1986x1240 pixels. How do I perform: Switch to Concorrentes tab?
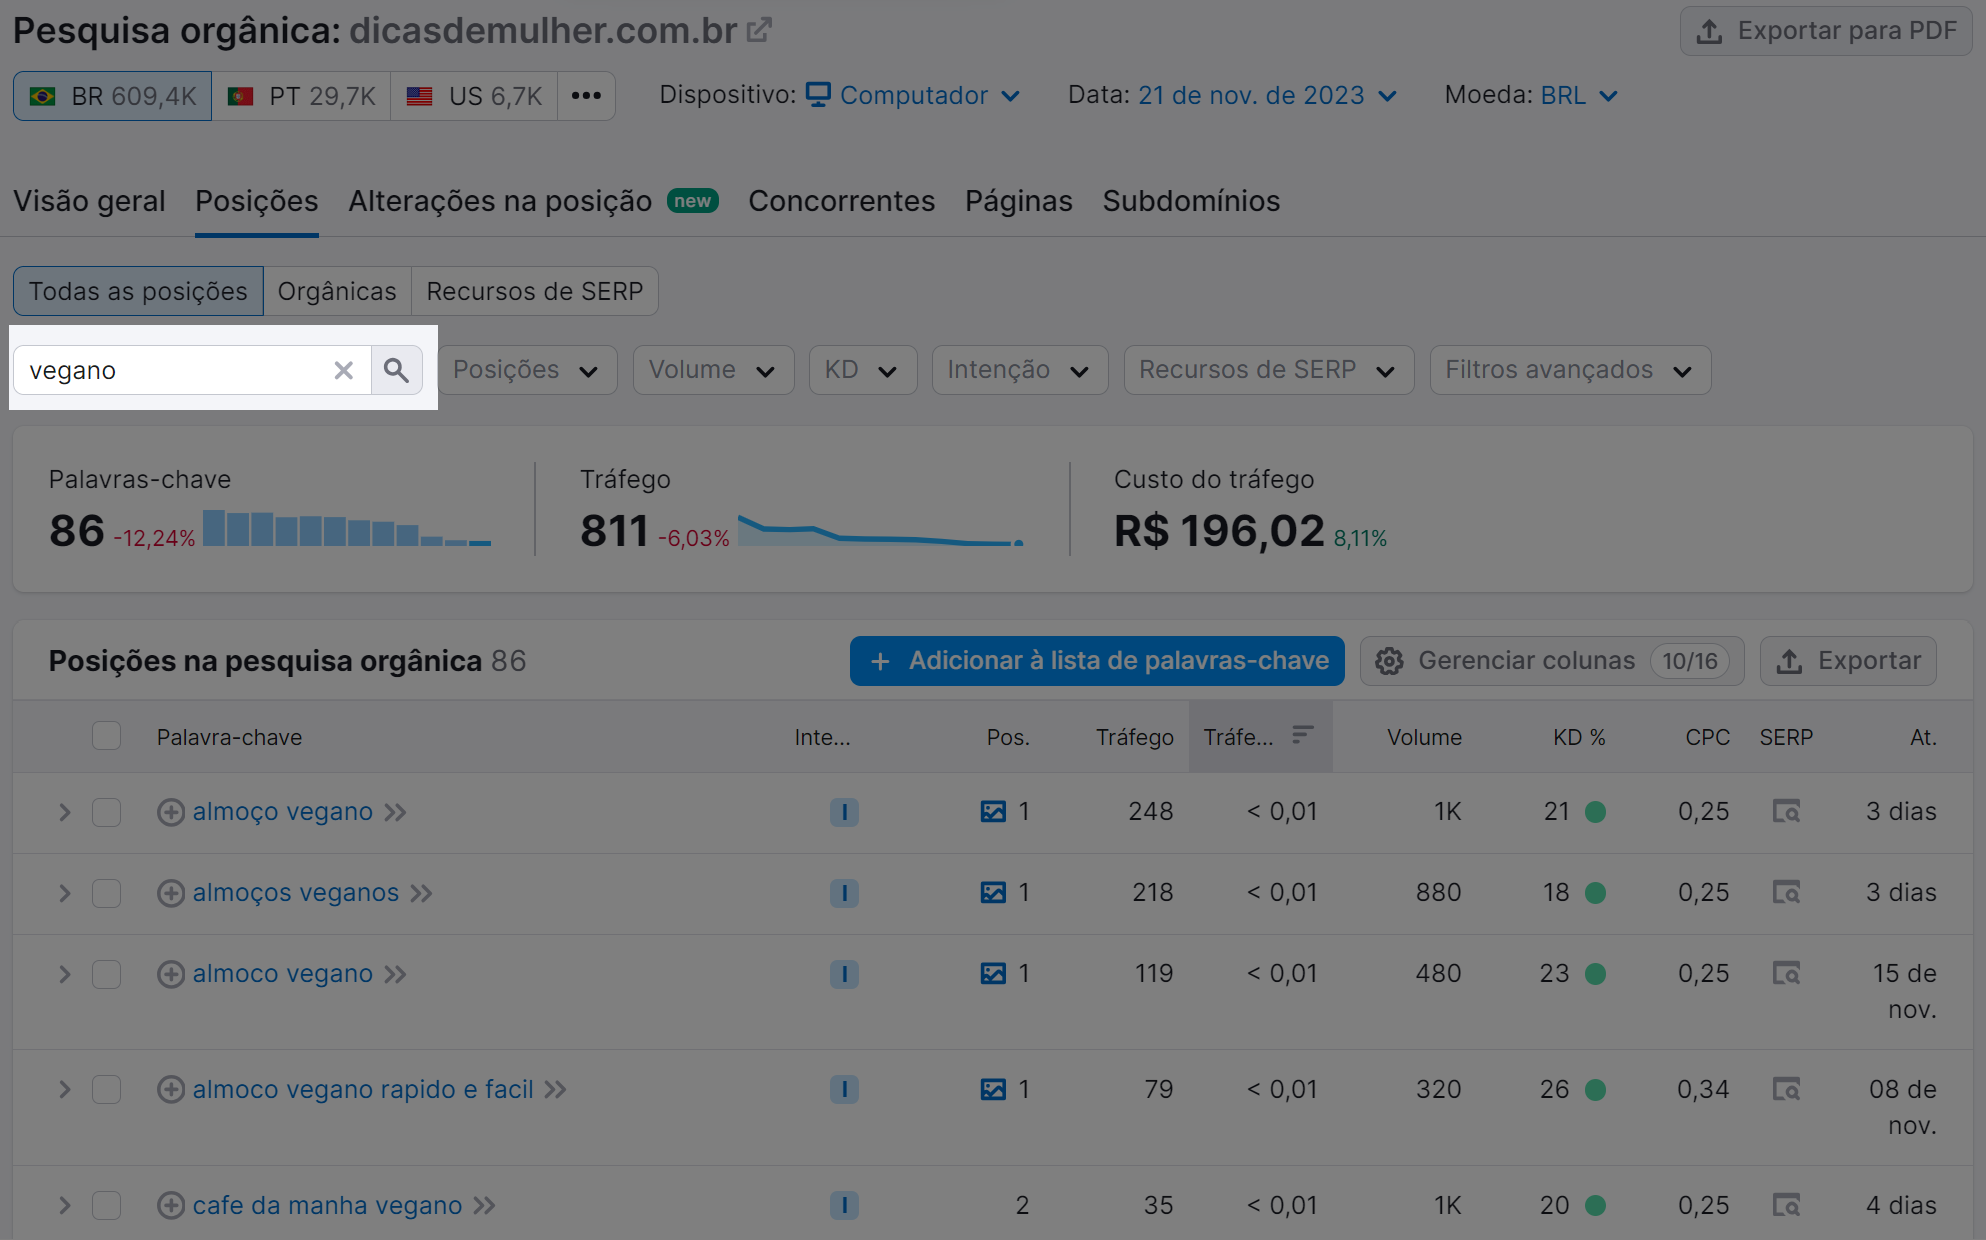[x=842, y=201]
